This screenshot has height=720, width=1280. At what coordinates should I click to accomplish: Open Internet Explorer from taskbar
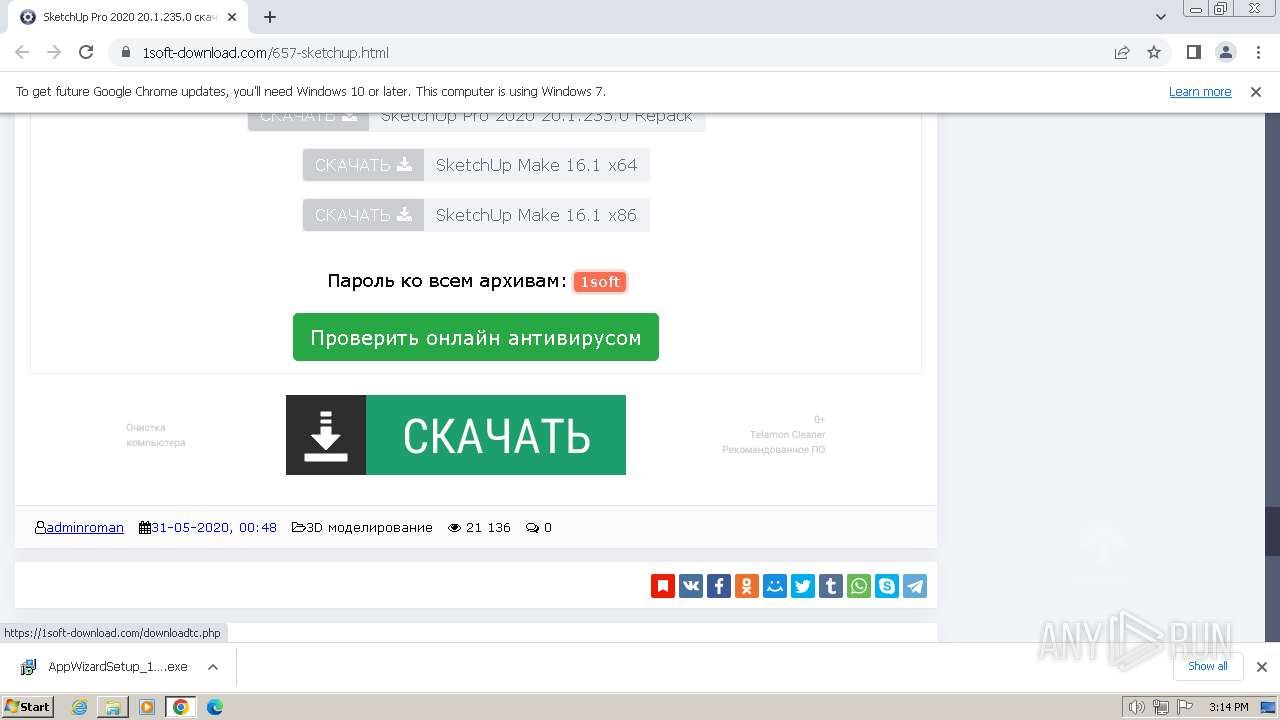[79, 707]
